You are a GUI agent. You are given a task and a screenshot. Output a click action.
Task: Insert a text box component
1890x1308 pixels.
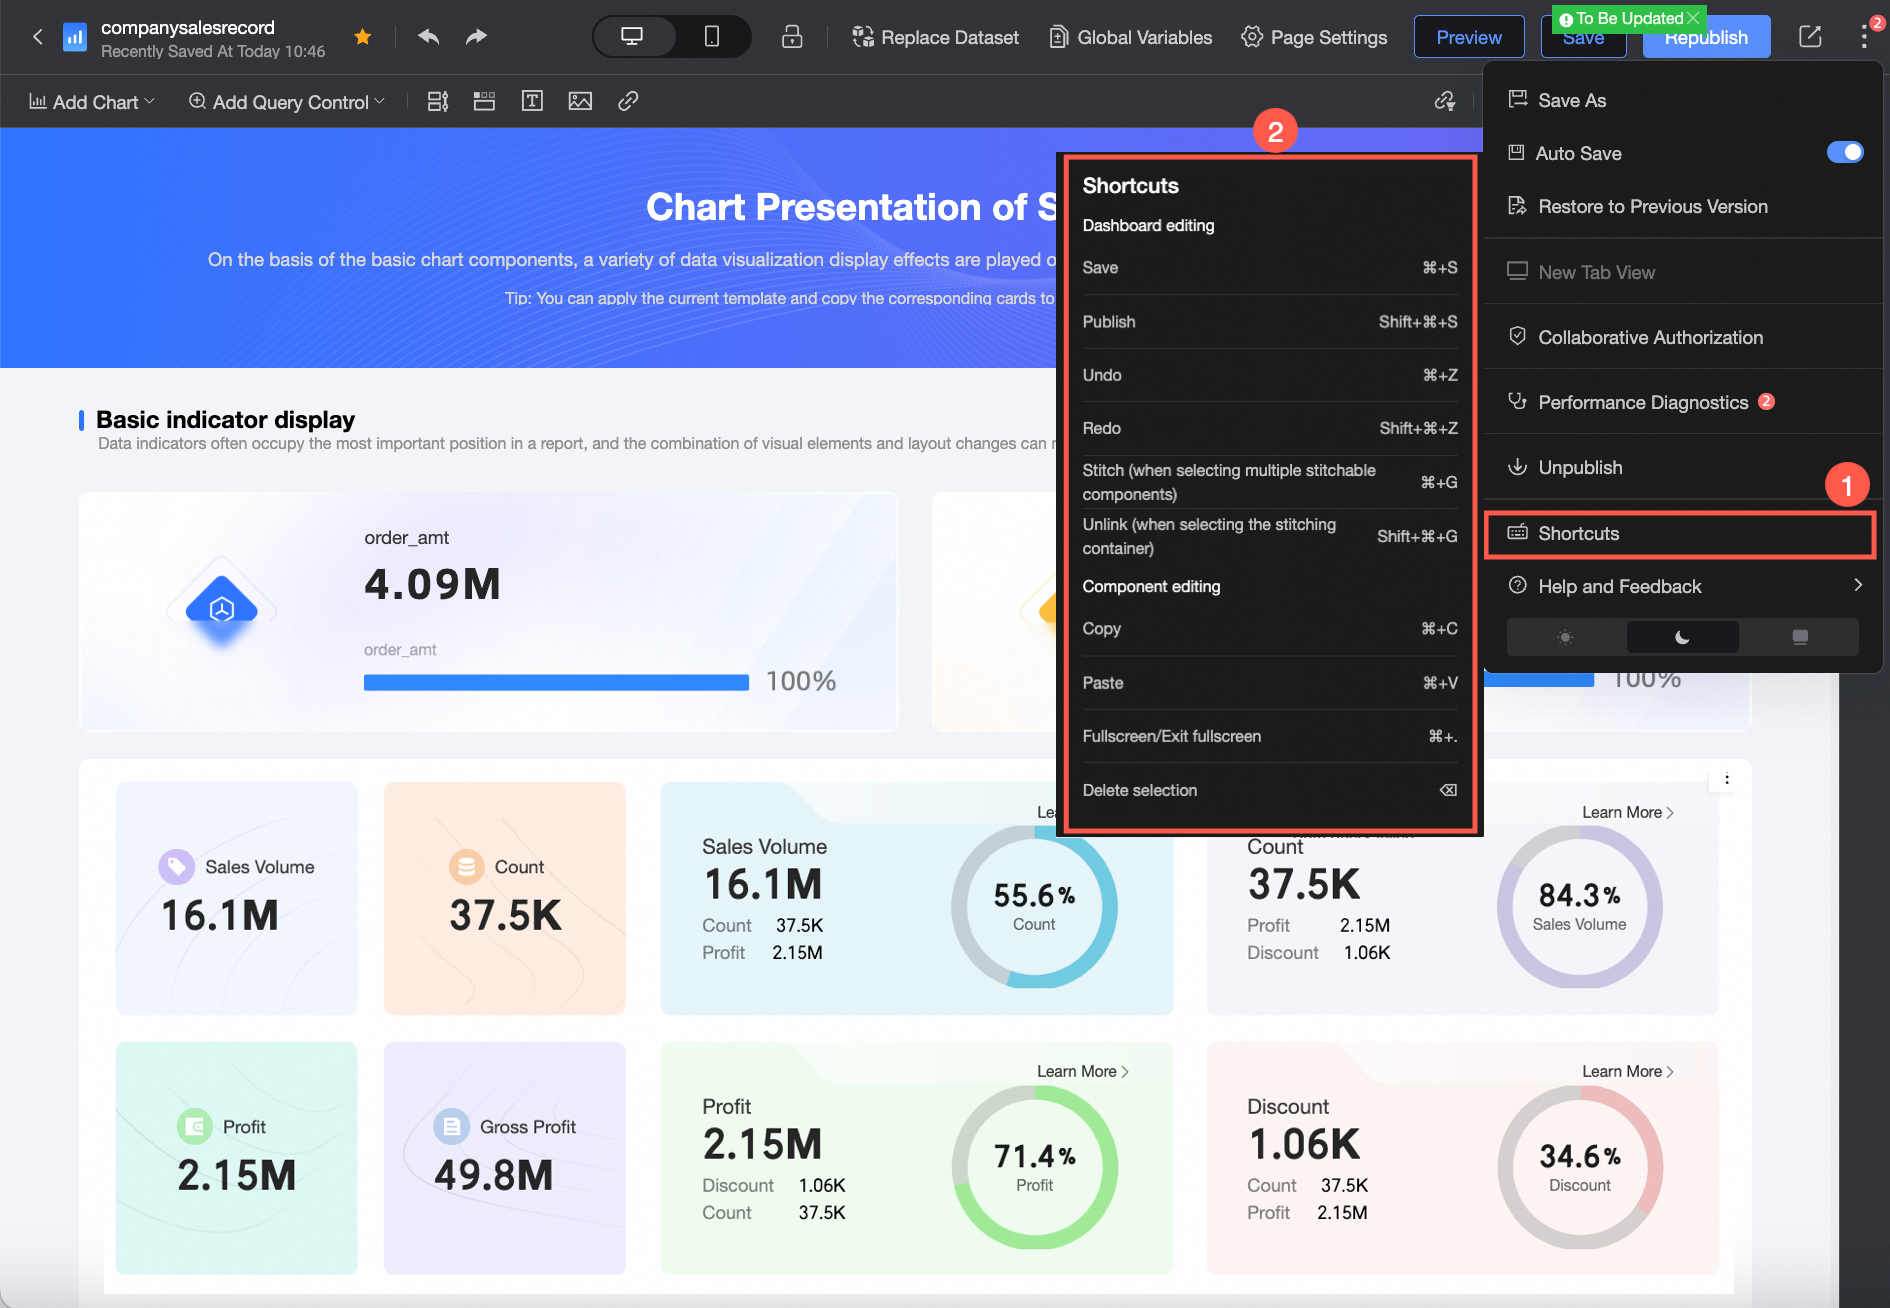tap(532, 101)
